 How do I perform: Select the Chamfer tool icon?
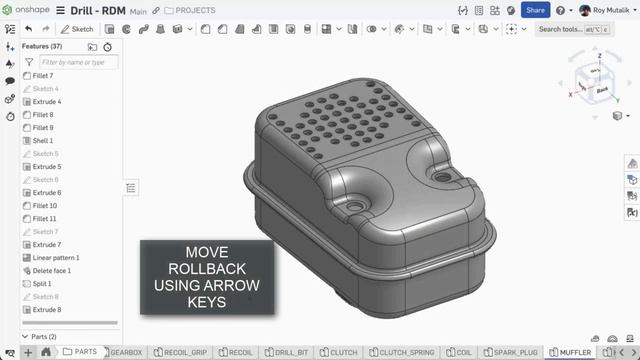pyautogui.click(x=222, y=29)
